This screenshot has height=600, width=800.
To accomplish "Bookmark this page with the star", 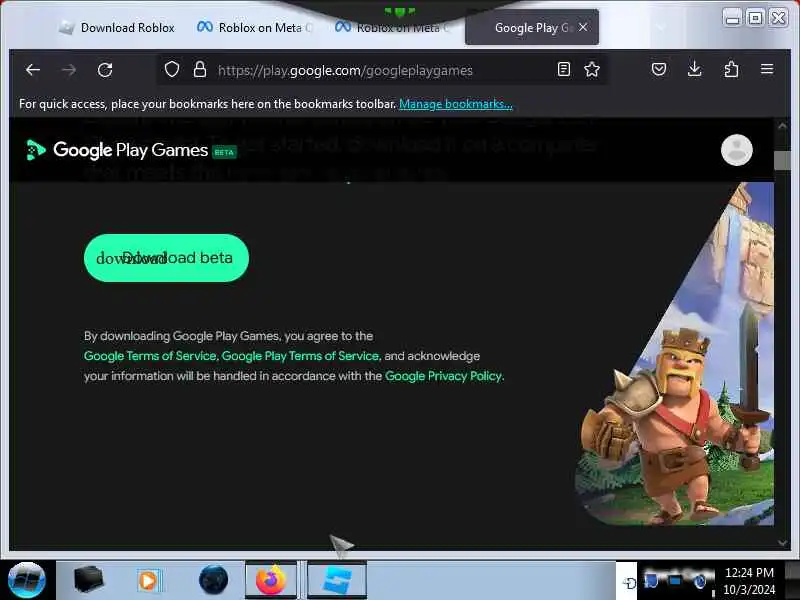I will pyautogui.click(x=592, y=69).
